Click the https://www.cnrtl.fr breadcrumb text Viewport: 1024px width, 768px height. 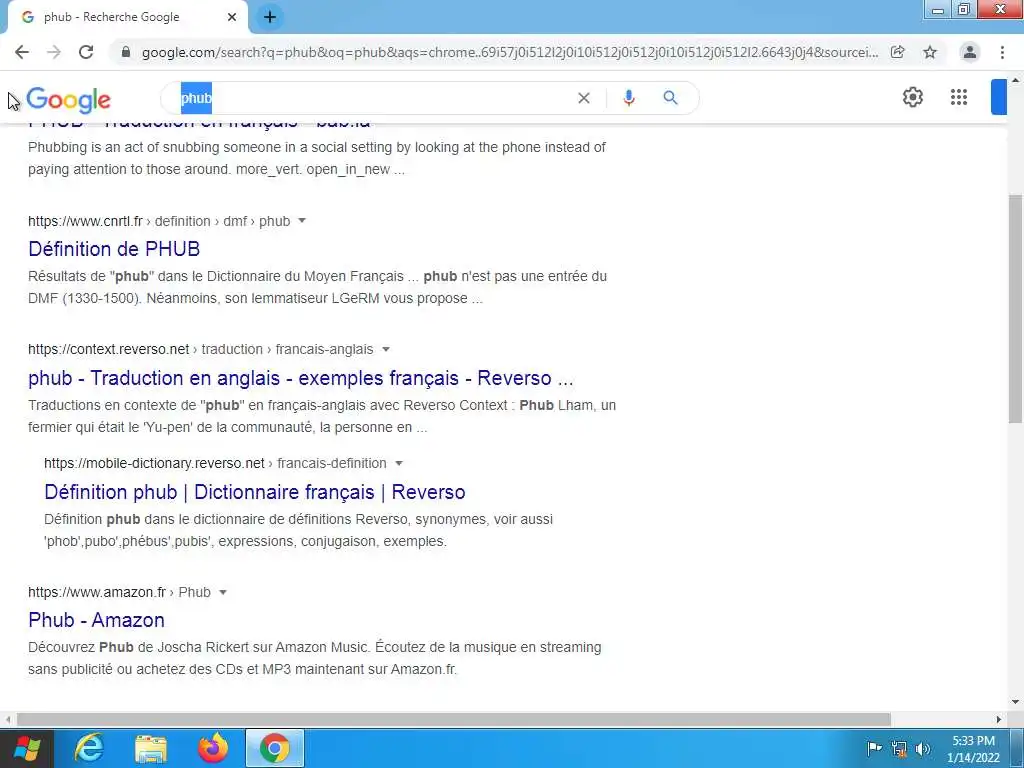(85, 221)
